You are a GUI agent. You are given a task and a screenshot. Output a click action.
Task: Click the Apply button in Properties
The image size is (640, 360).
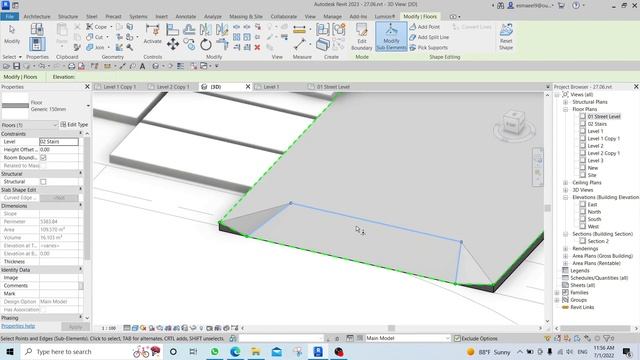coord(76,327)
